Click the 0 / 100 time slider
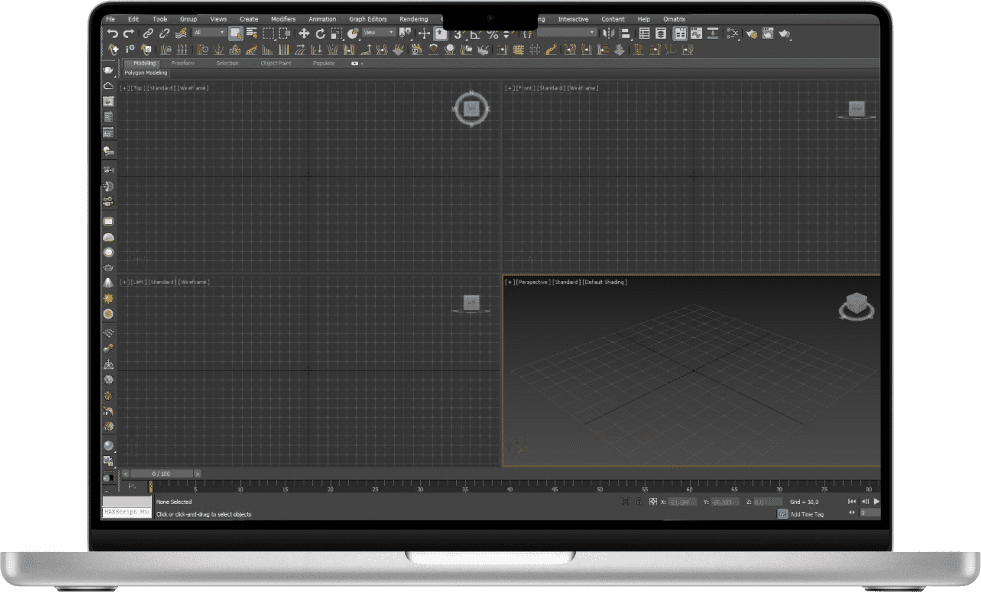 tap(160, 473)
